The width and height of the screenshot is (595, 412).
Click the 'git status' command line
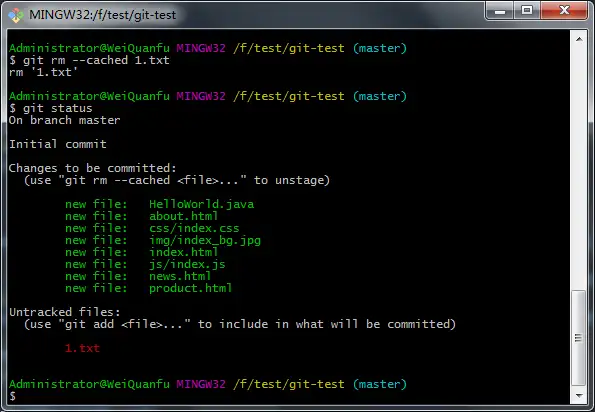57,109
